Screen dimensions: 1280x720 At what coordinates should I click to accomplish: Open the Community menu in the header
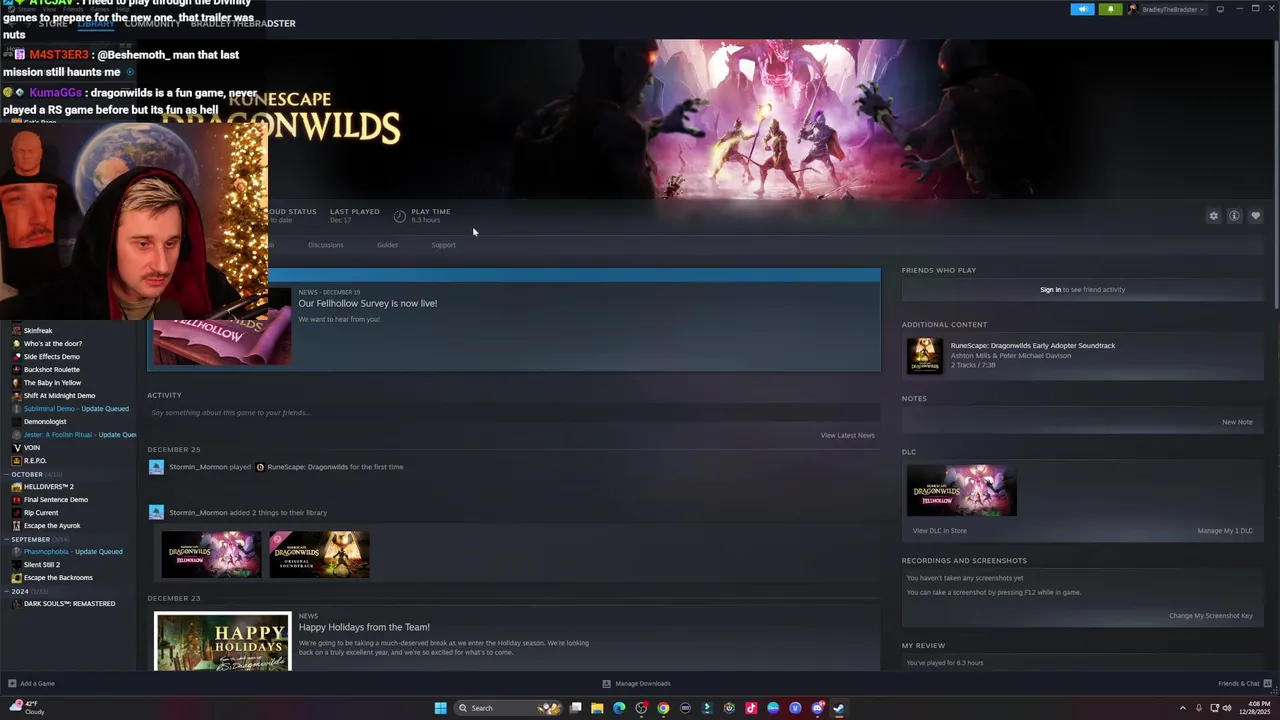click(152, 23)
